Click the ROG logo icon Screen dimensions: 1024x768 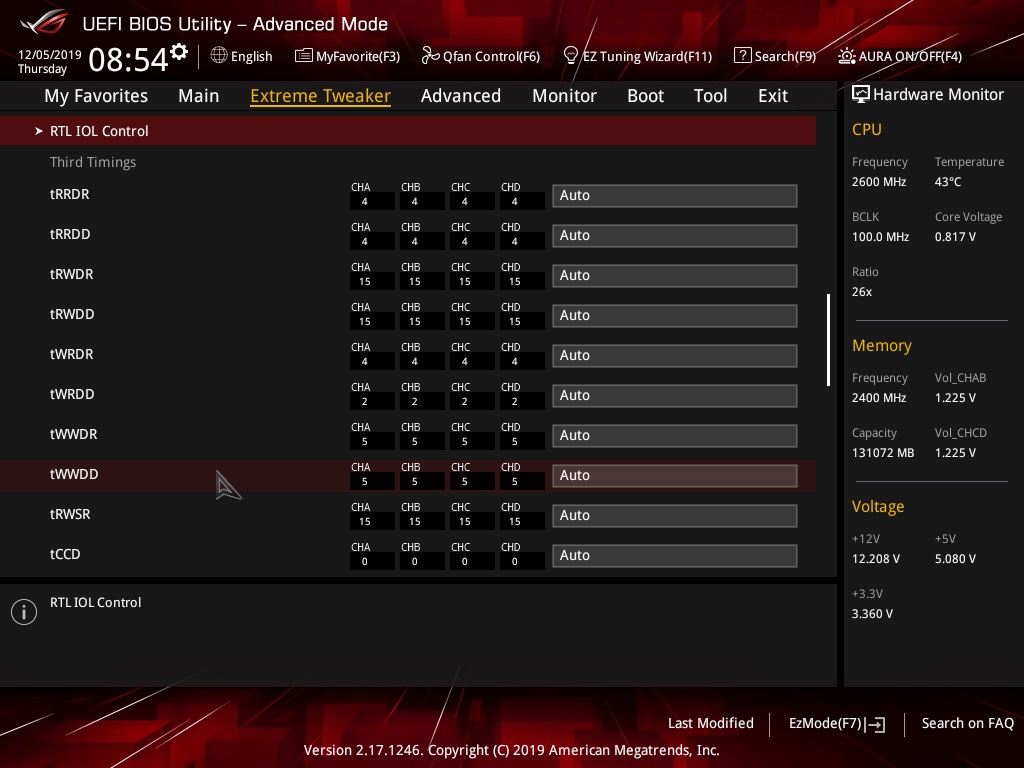coord(43,22)
